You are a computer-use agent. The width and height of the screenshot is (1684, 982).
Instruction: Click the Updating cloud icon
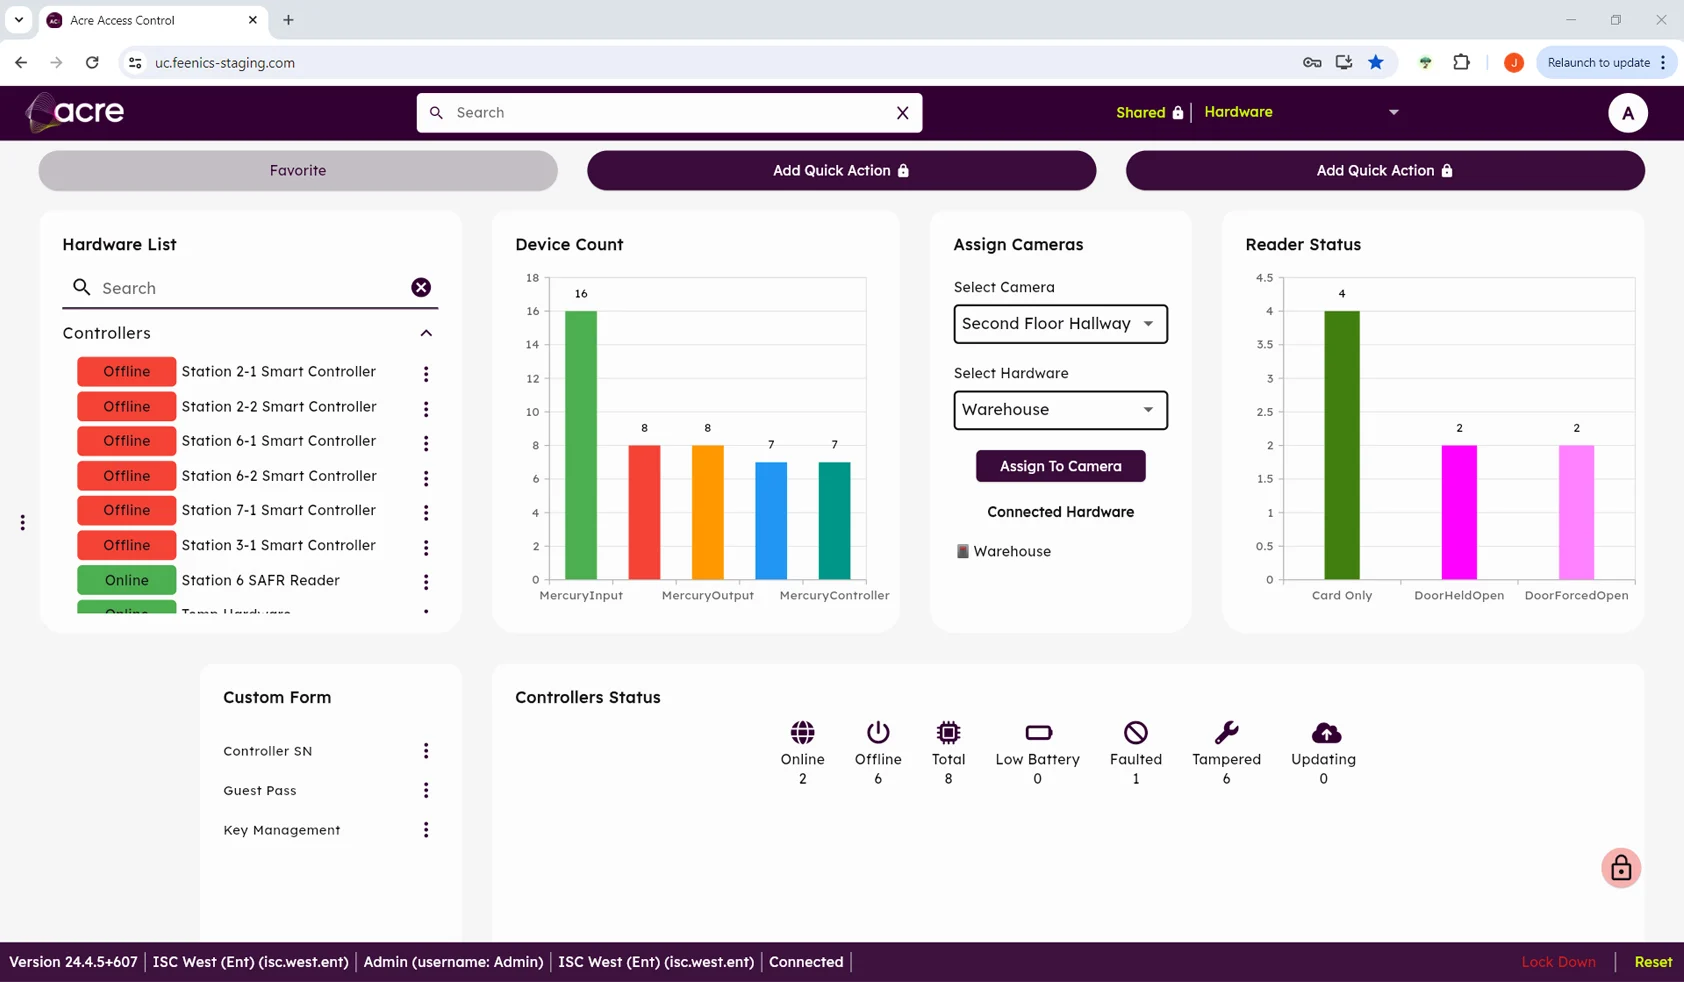tap(1322, 732)
